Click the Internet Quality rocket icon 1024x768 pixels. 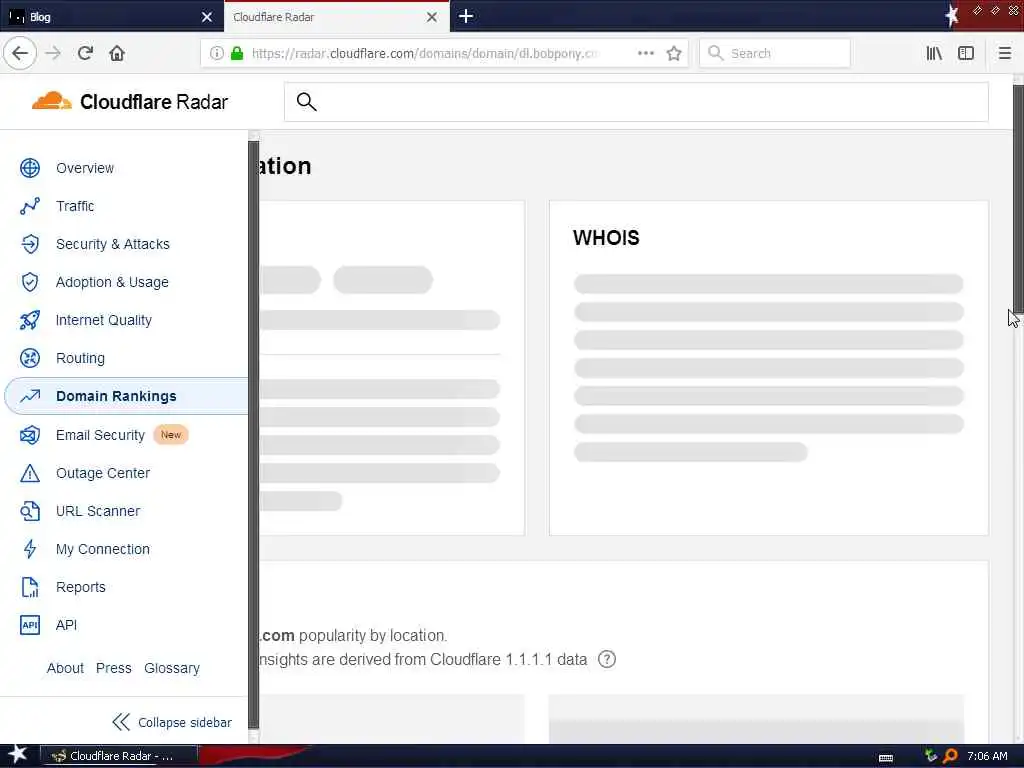pos(30,320)
